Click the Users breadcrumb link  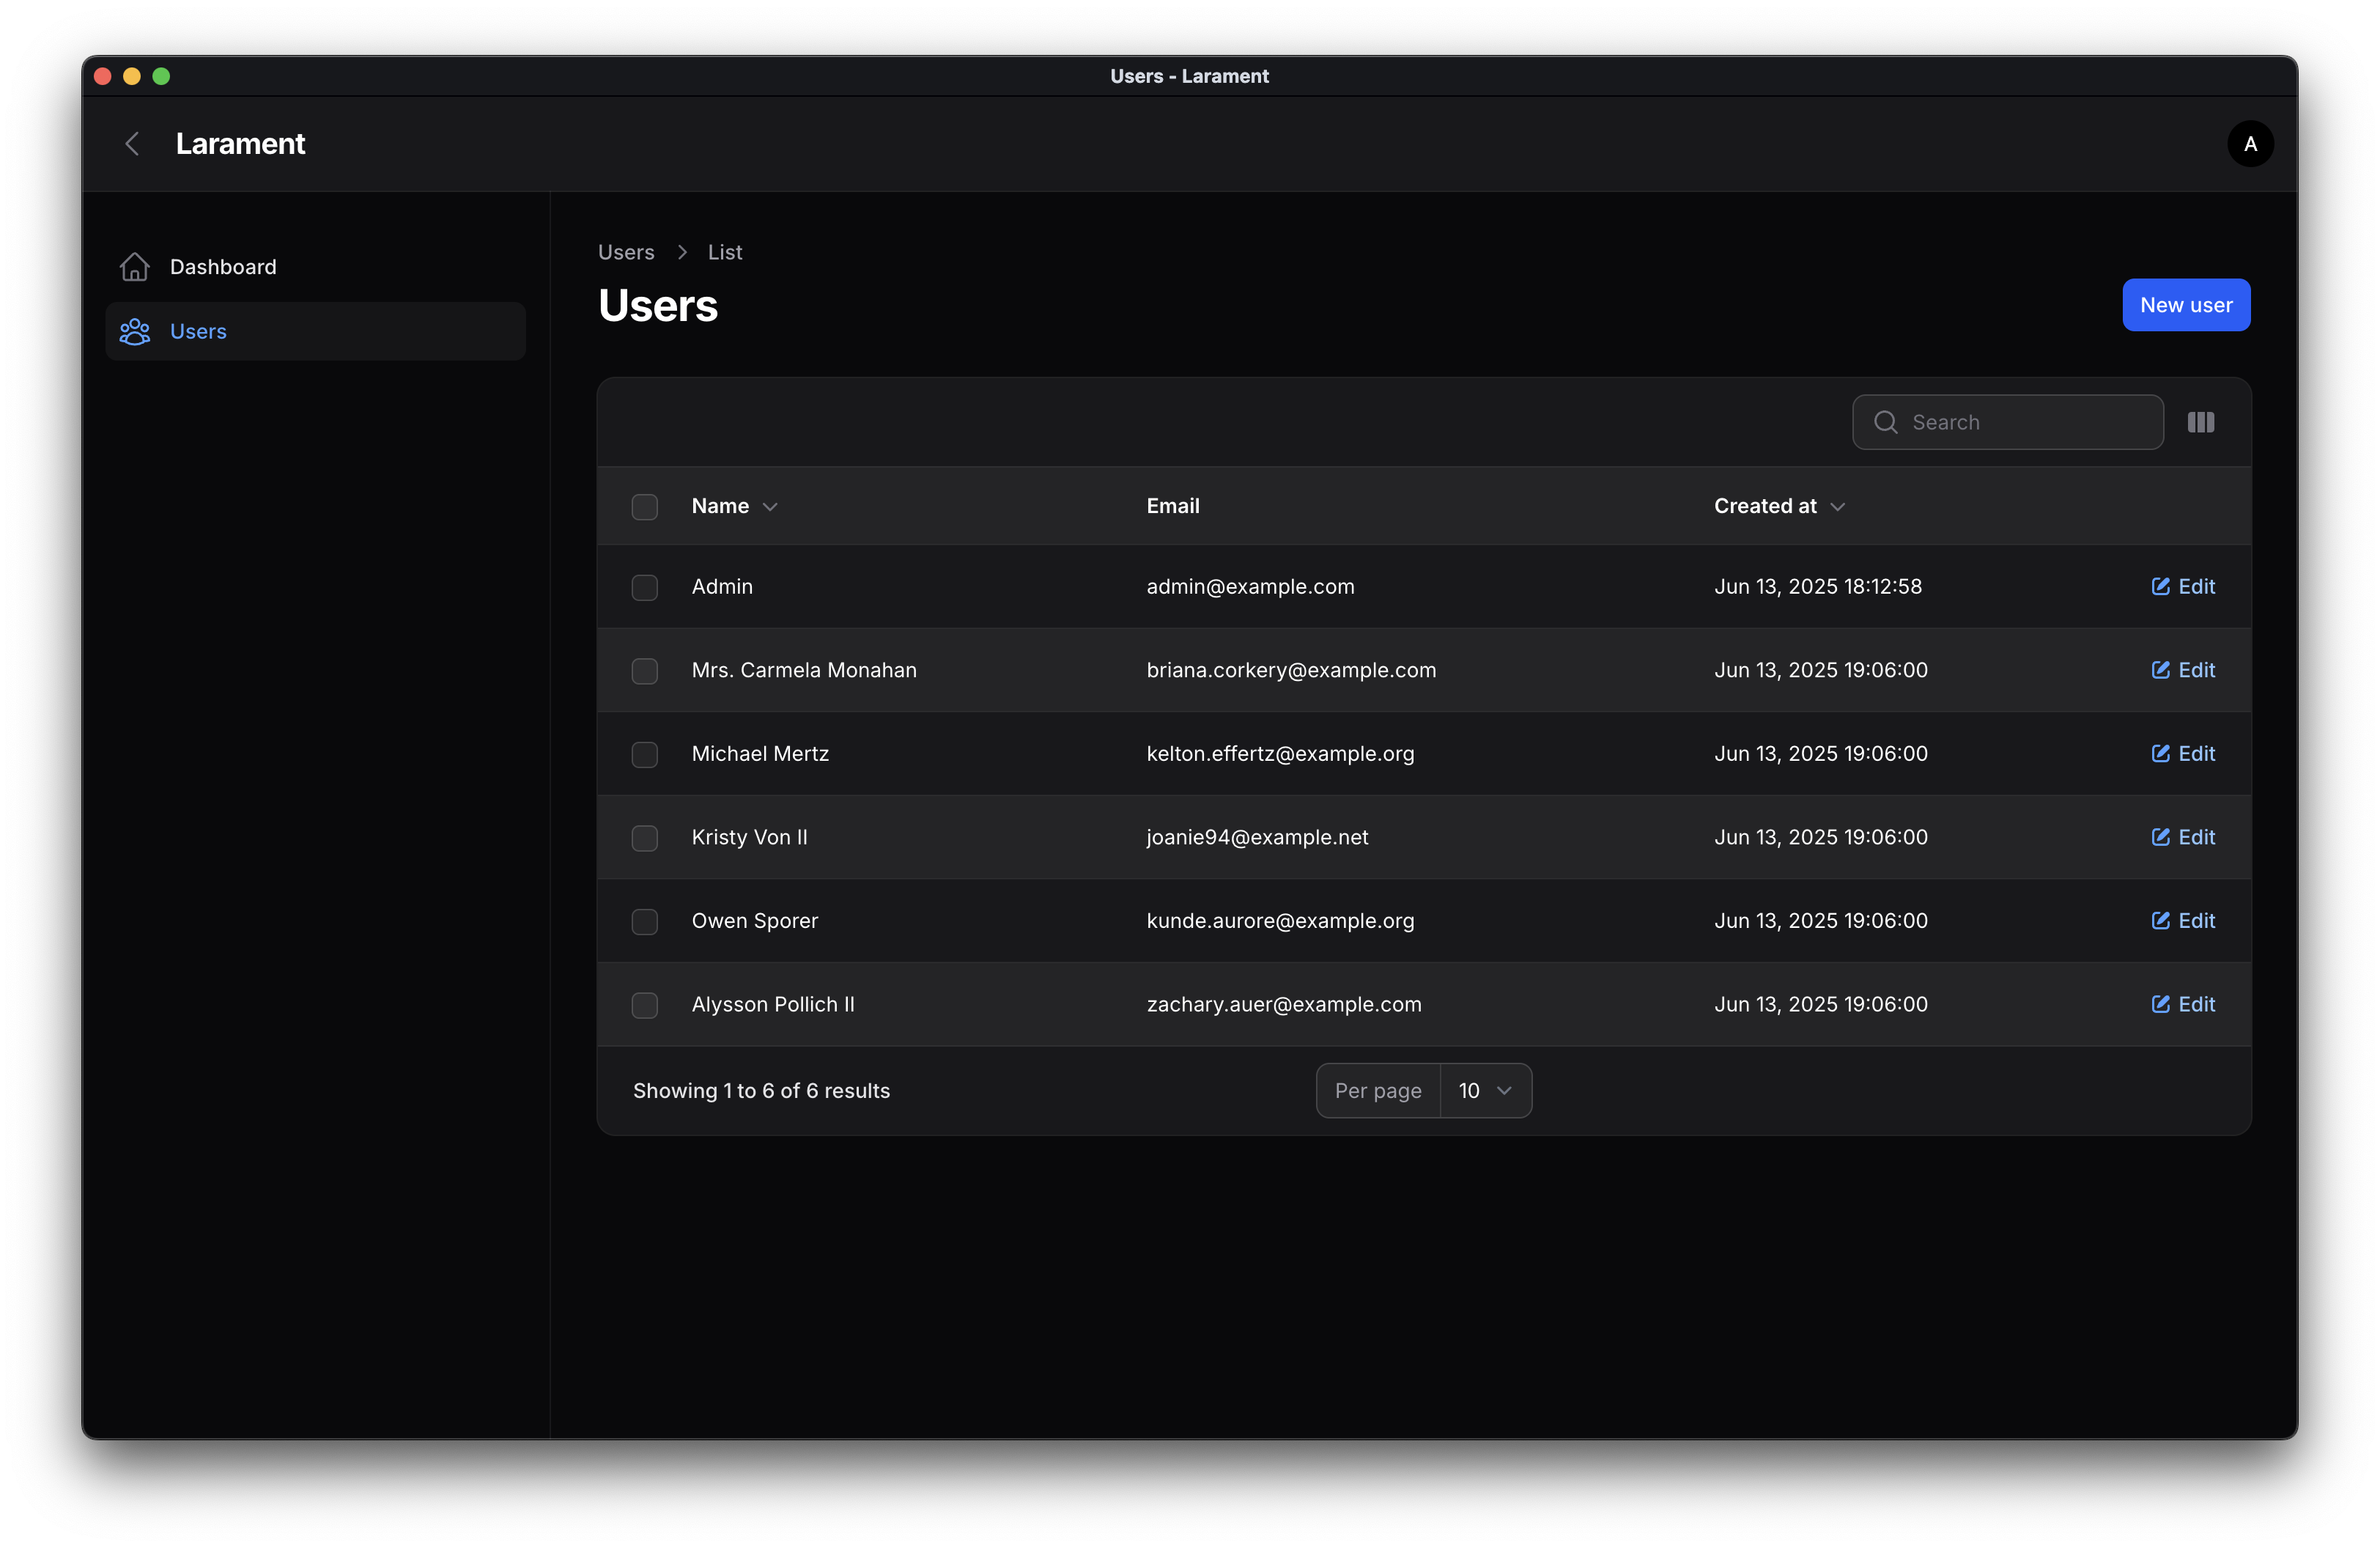[626, 252]
